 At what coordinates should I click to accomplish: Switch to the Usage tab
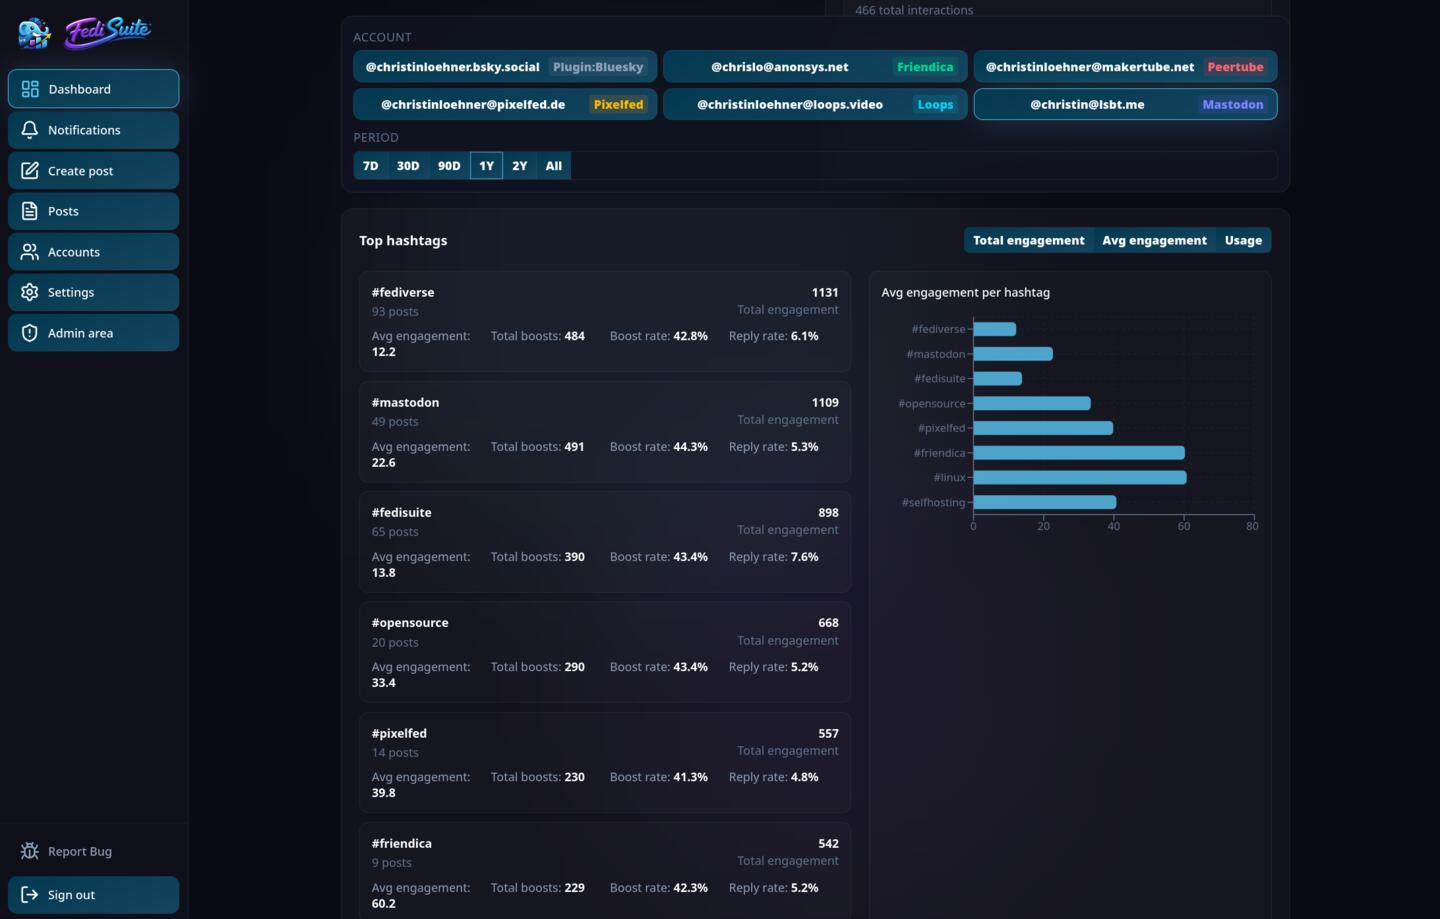(x=1243, y=240)
